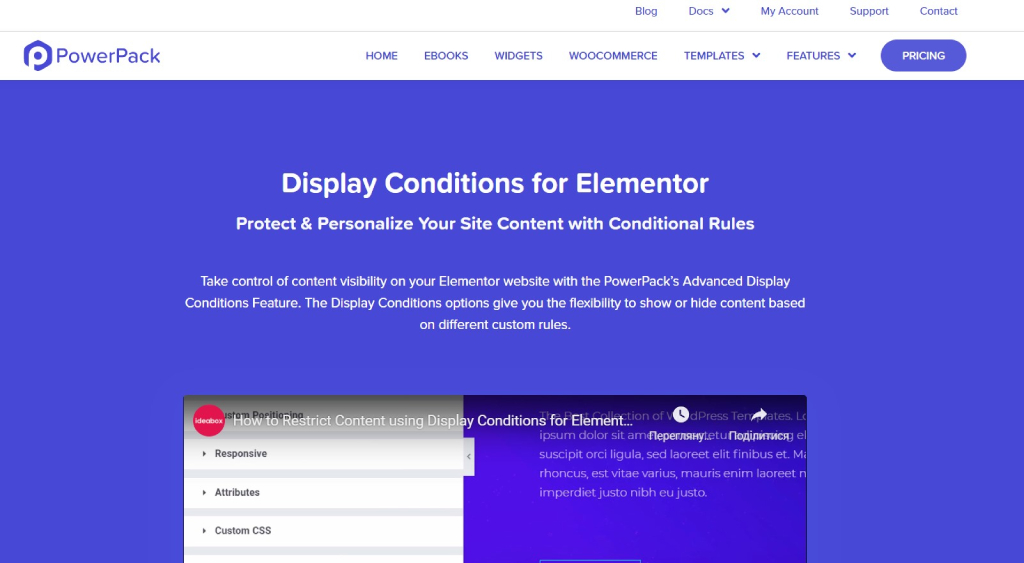Expand the Docs dropdown chevron
This screenshot has width=1024, height=563.
click(726, 10)
